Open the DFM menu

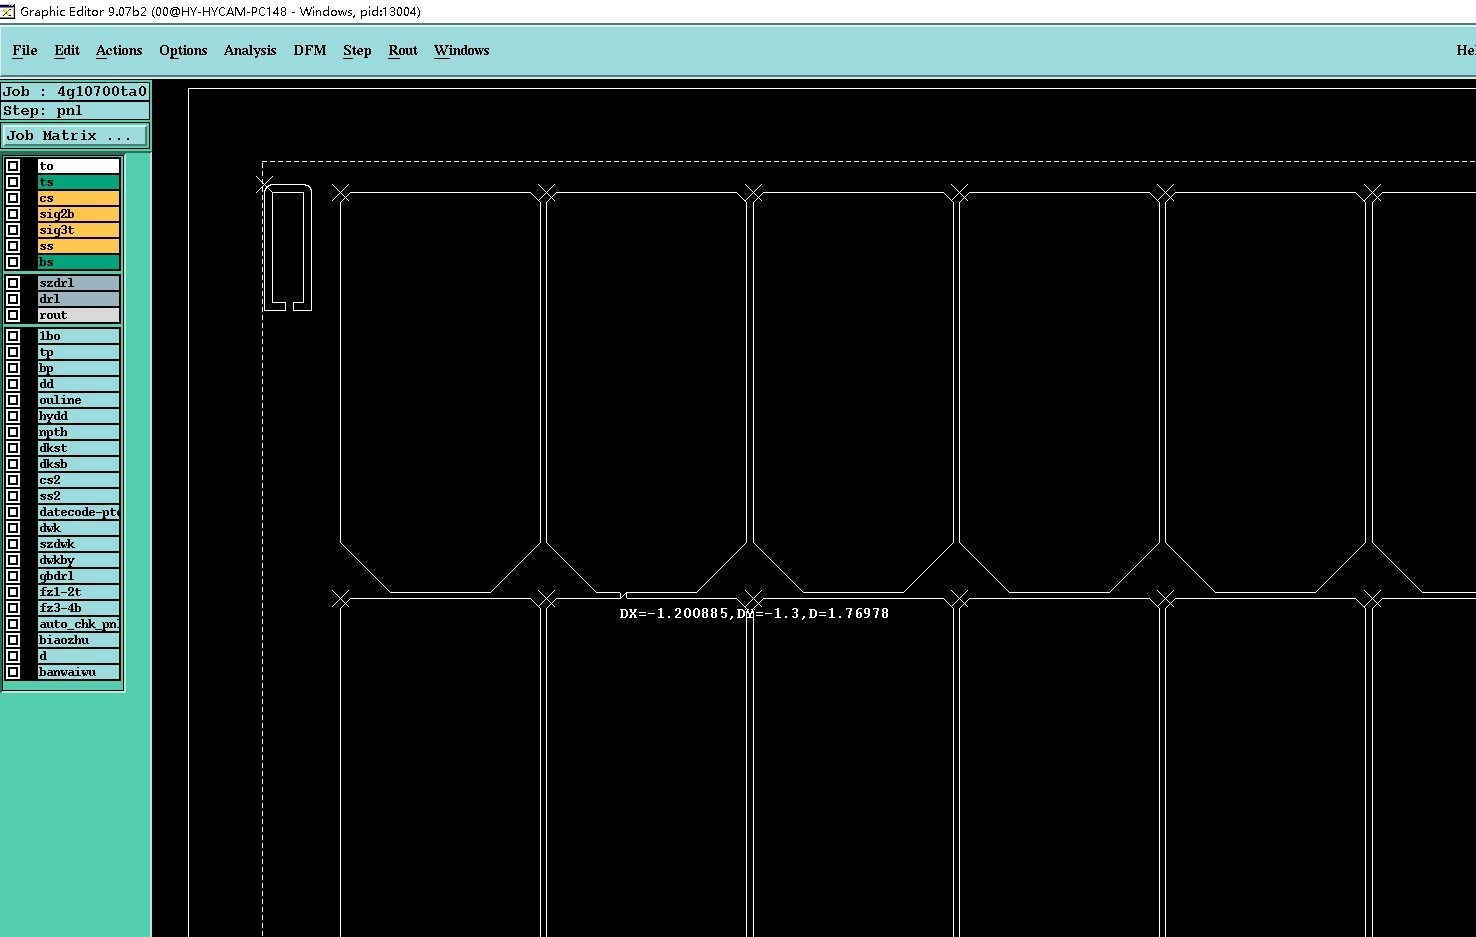(310, 50)
